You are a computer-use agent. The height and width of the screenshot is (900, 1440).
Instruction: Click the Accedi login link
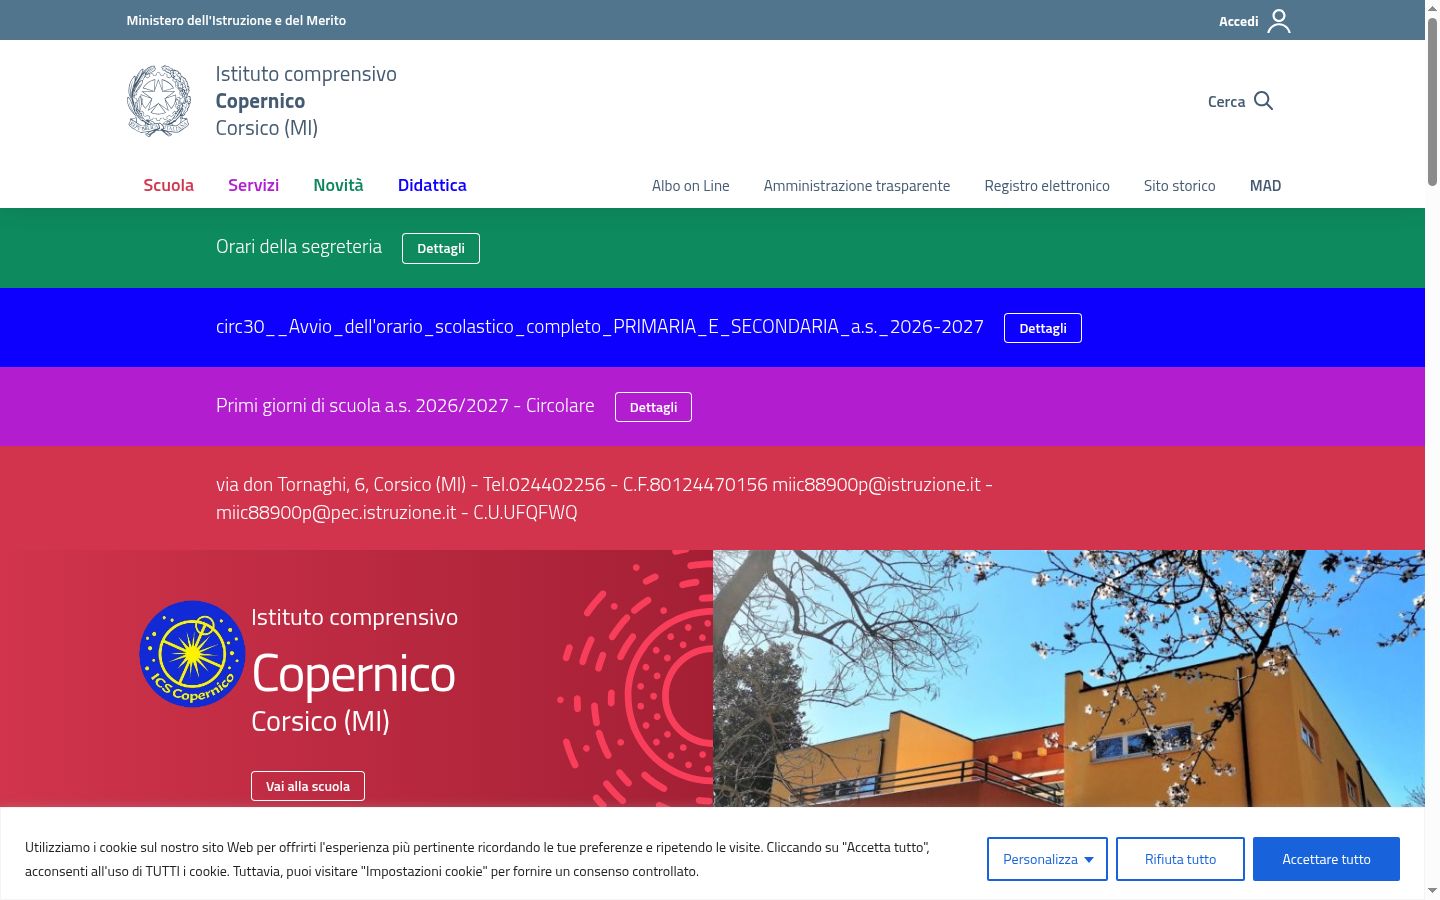[x=1238, y=21]
